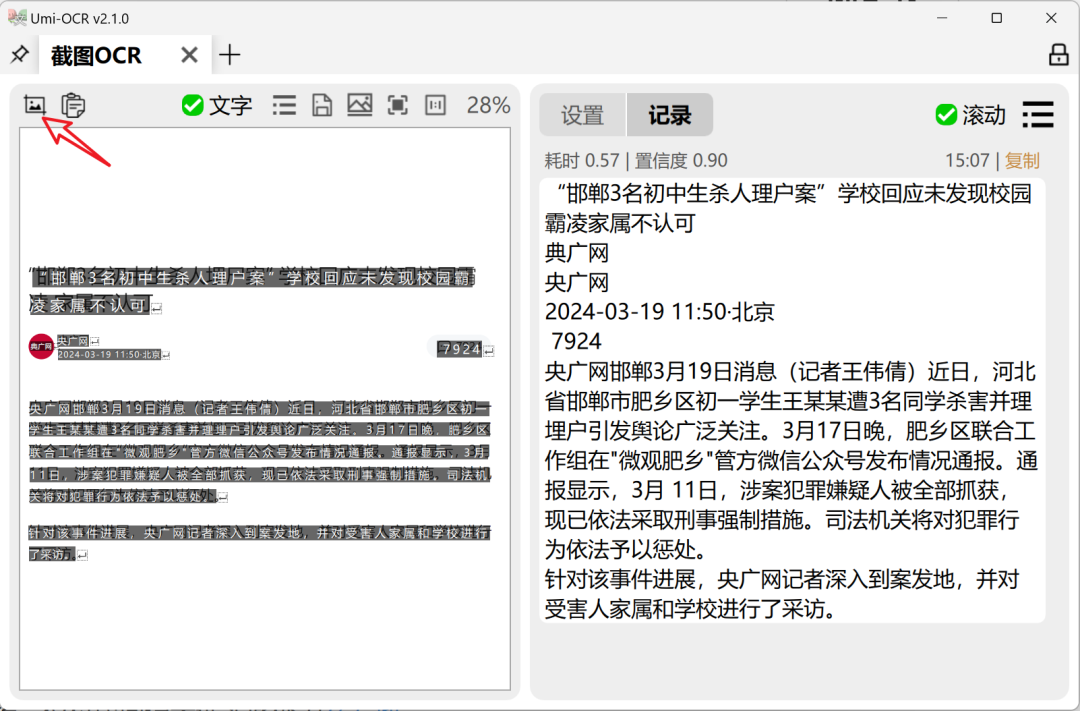Click the 典广网 line in results
Screen dimensions: 1080x711
(x=577, y=253)
